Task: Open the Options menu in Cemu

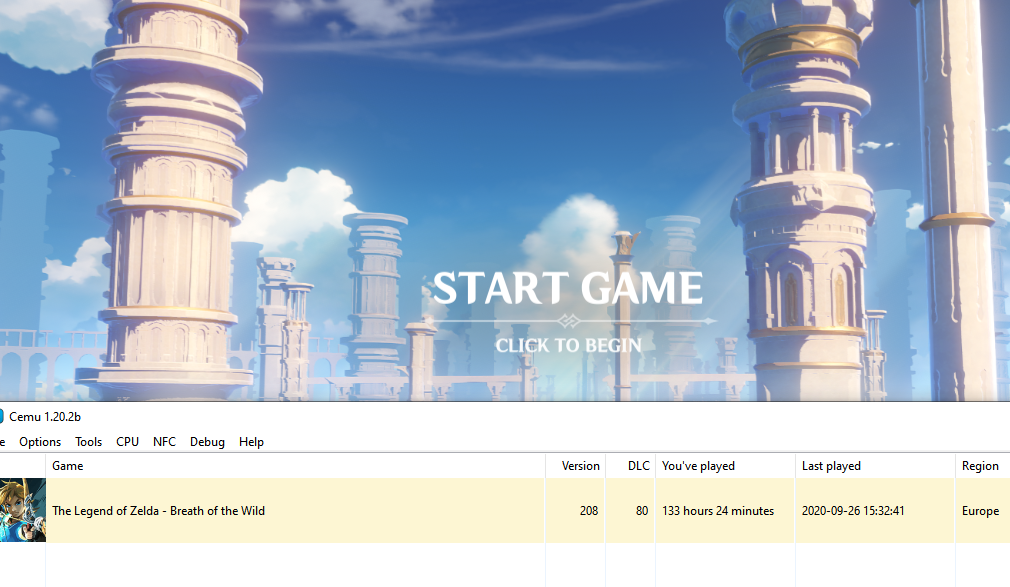Action: [x=40, y=441]
